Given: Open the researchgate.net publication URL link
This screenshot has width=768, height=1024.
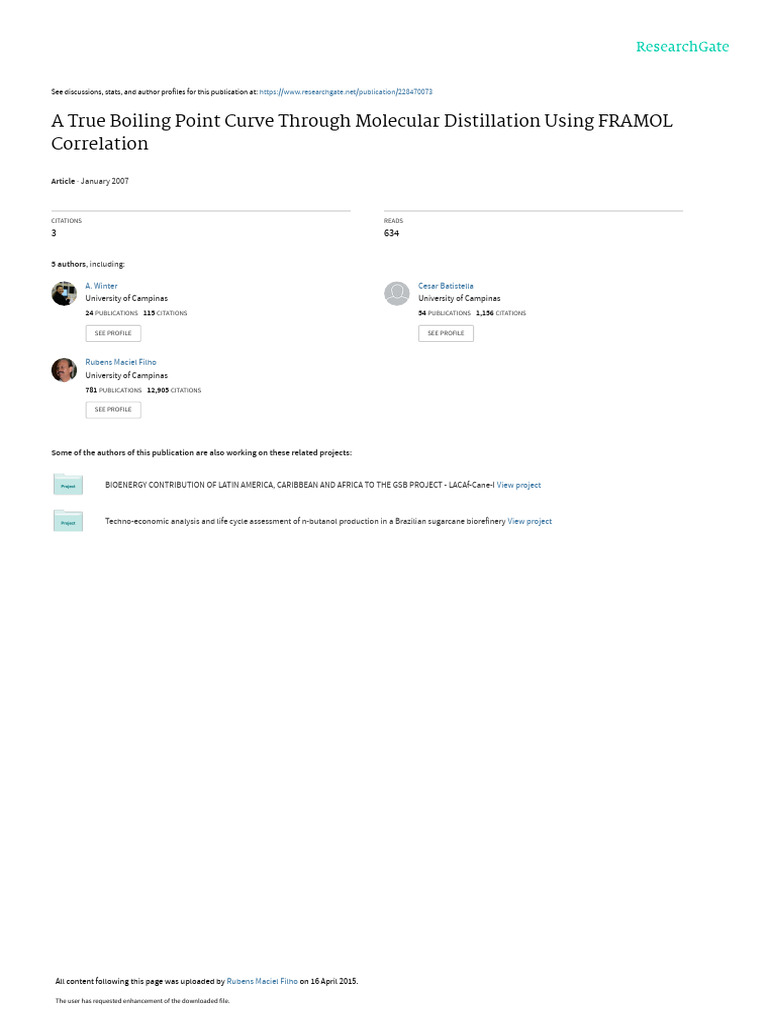Looking at the screenshot, I should point(345,92).
